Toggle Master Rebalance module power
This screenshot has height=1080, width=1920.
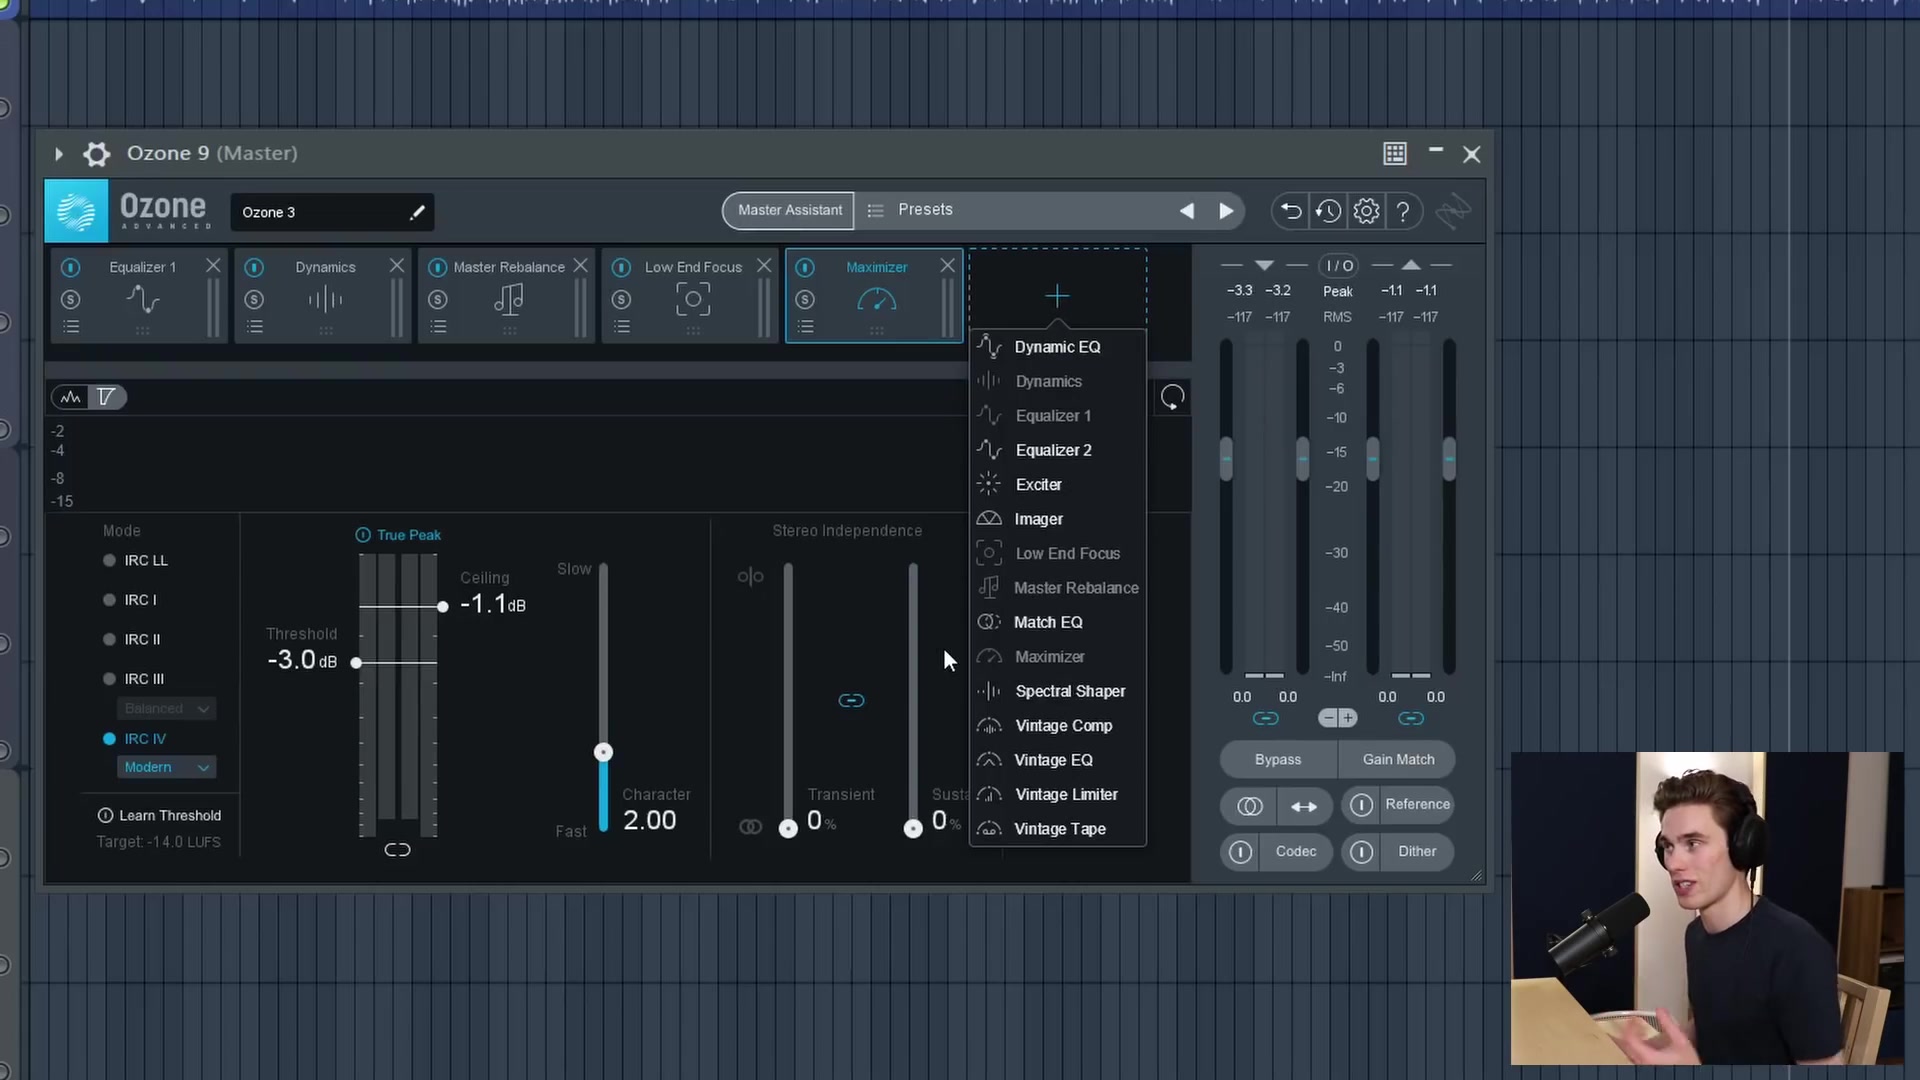pyautogui.click(x=437, y=267)
